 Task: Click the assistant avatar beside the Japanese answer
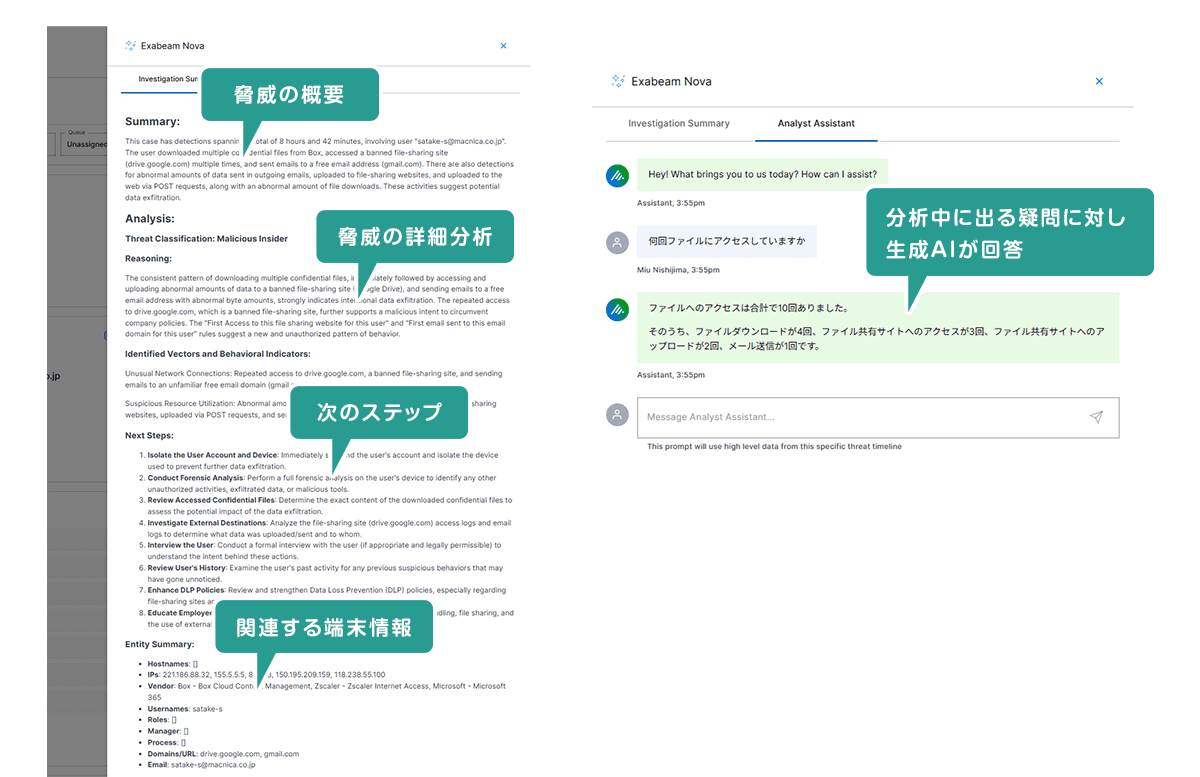coord(617,309)
